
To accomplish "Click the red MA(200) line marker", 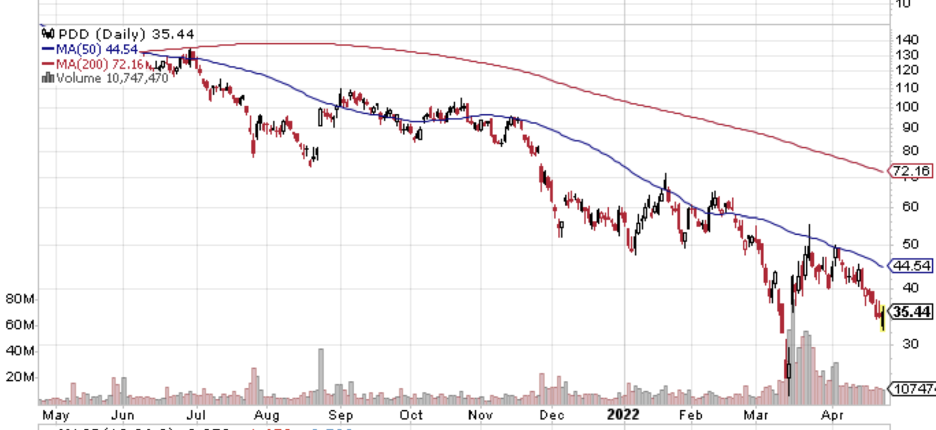I will point(48,64).
